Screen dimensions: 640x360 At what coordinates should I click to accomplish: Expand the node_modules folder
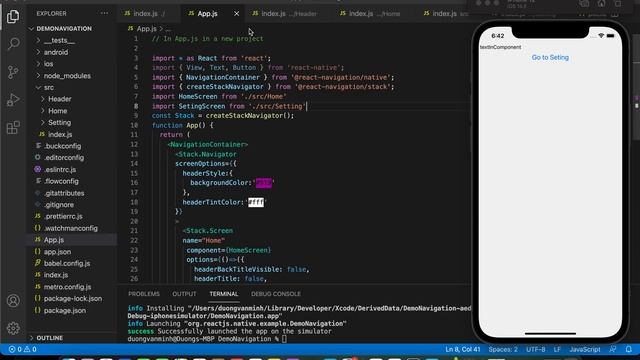67,76
